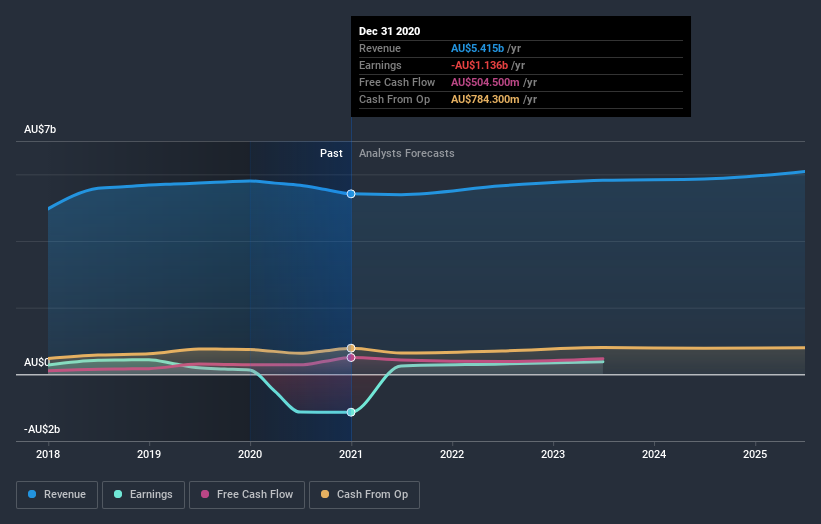This screenshot has height=524, width=821.
Task: Click the orange Cash From Op legend dot
Action: (x=325, y=494)
